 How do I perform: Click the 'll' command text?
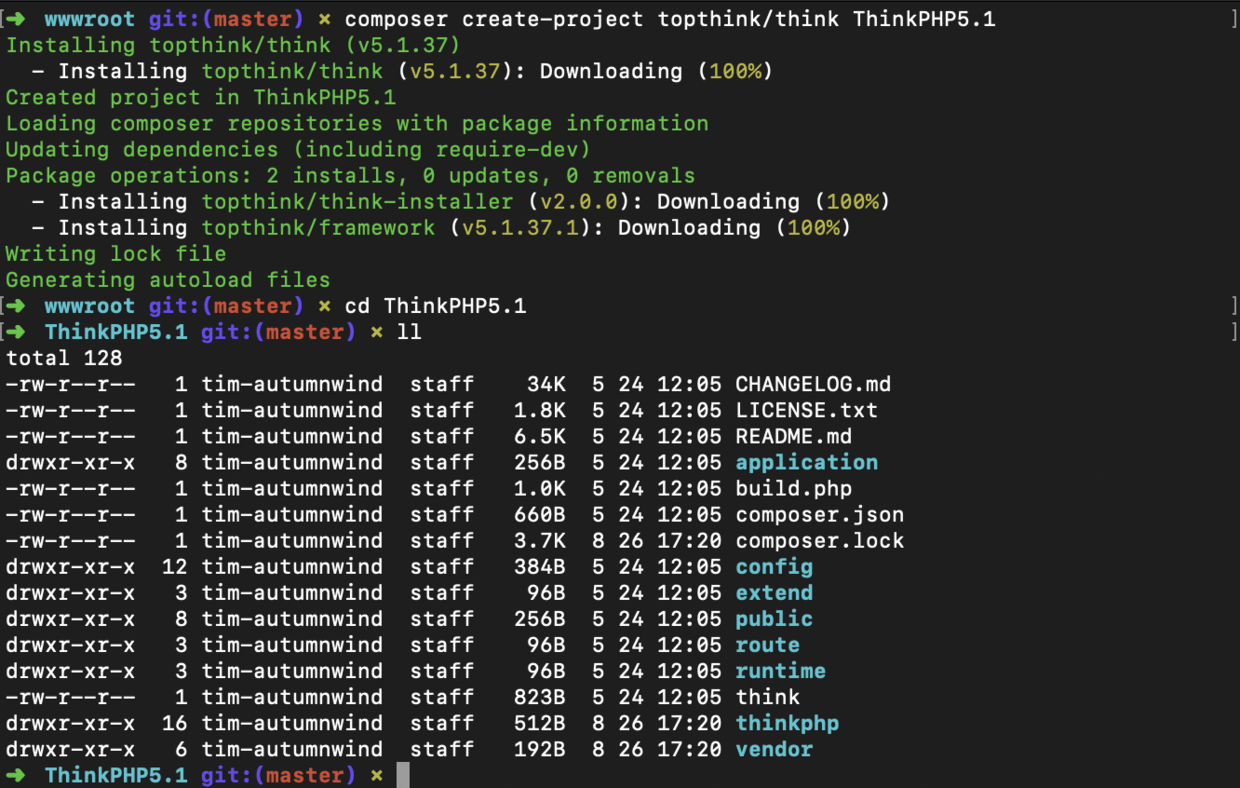tap(409, 332)
